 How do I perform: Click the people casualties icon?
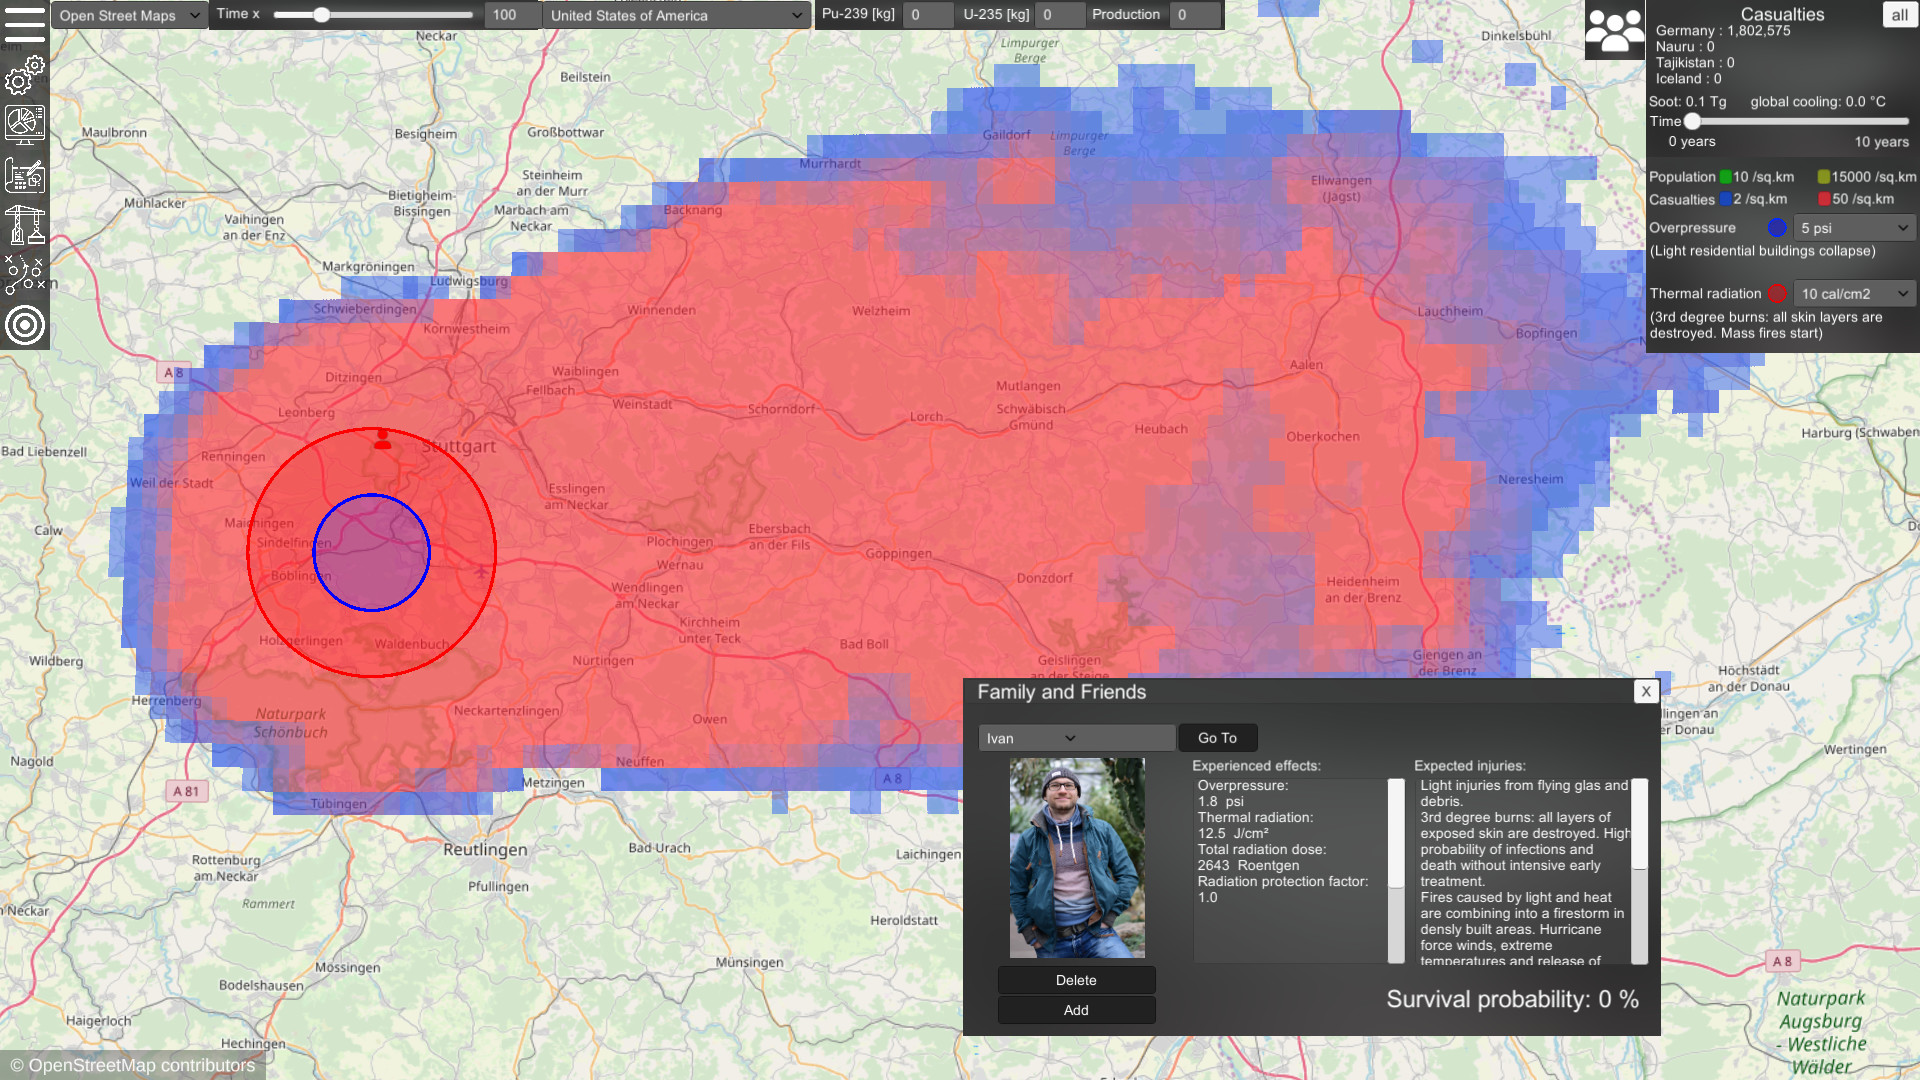(x=1614, y=30)
